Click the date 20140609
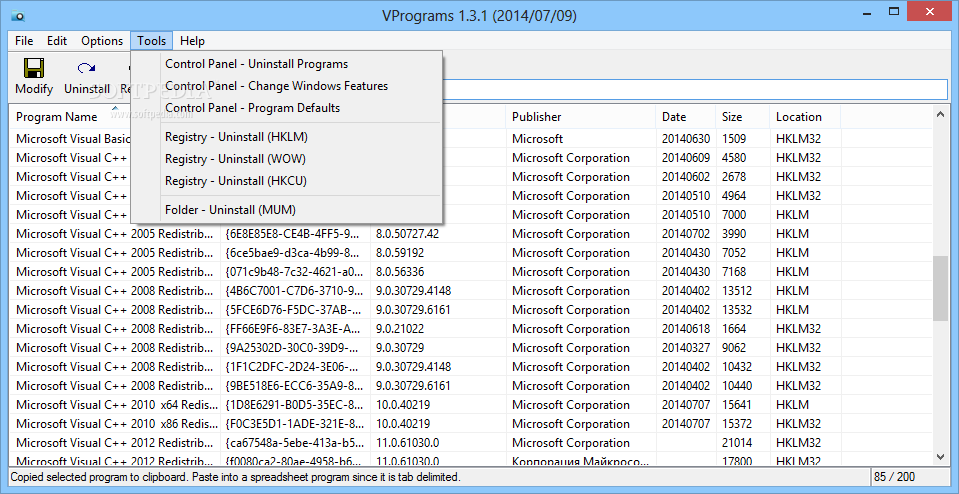The width and height of the screenshot is (959, 494). (x=686, y=158)
